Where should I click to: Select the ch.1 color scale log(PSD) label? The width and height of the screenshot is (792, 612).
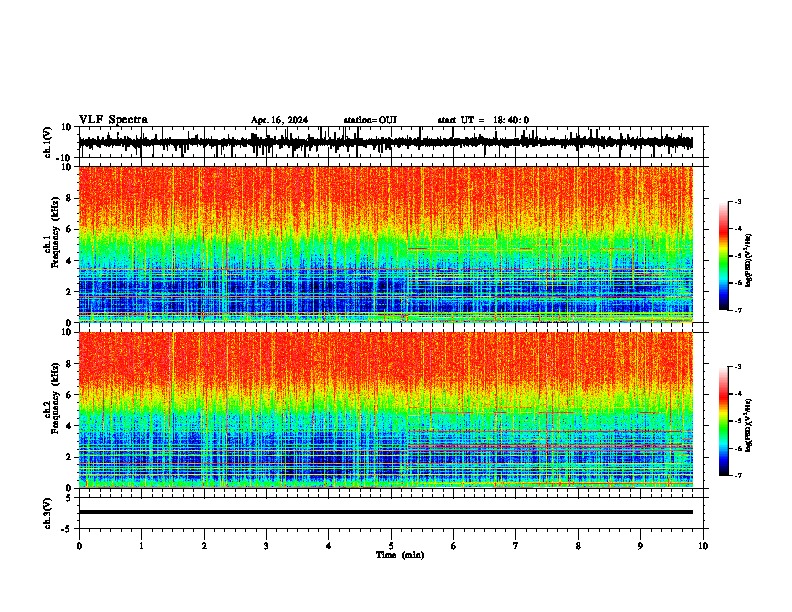click(x=749, y=260)
